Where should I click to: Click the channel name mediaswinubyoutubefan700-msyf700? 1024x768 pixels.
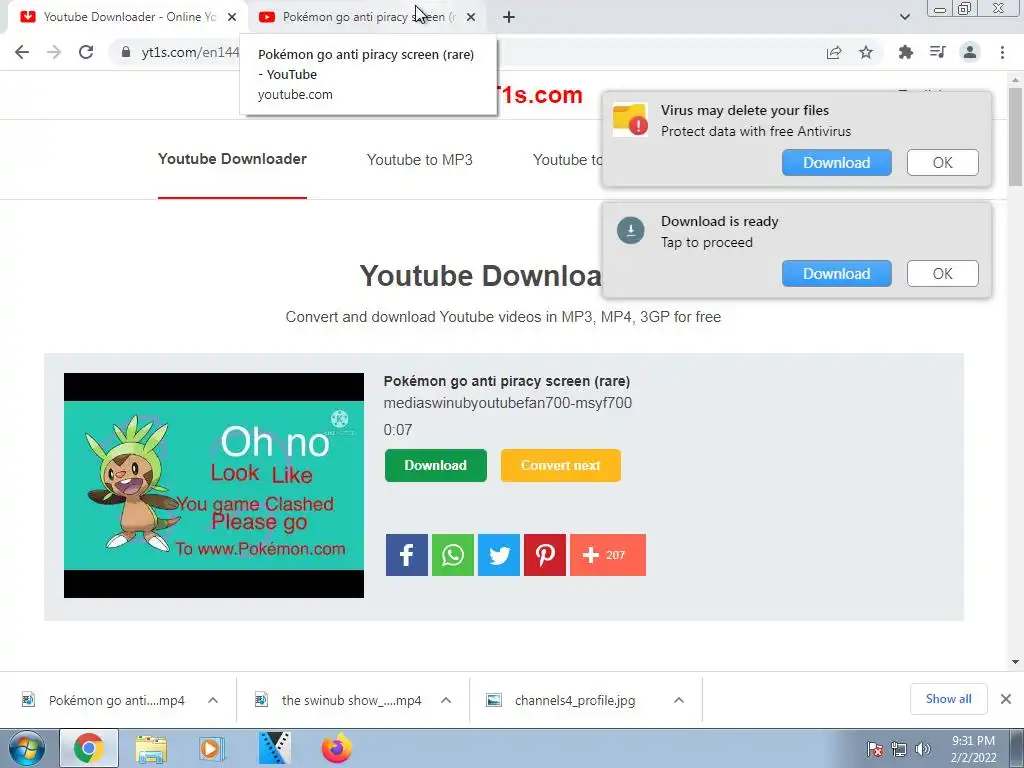[507, 403]
